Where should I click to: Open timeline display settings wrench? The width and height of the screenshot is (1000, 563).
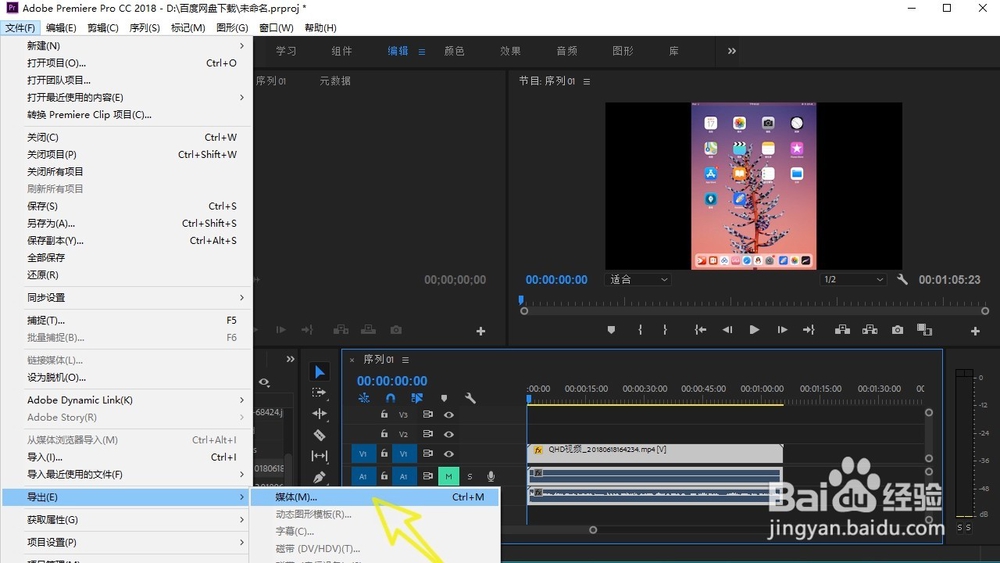[x=470, y=398]
